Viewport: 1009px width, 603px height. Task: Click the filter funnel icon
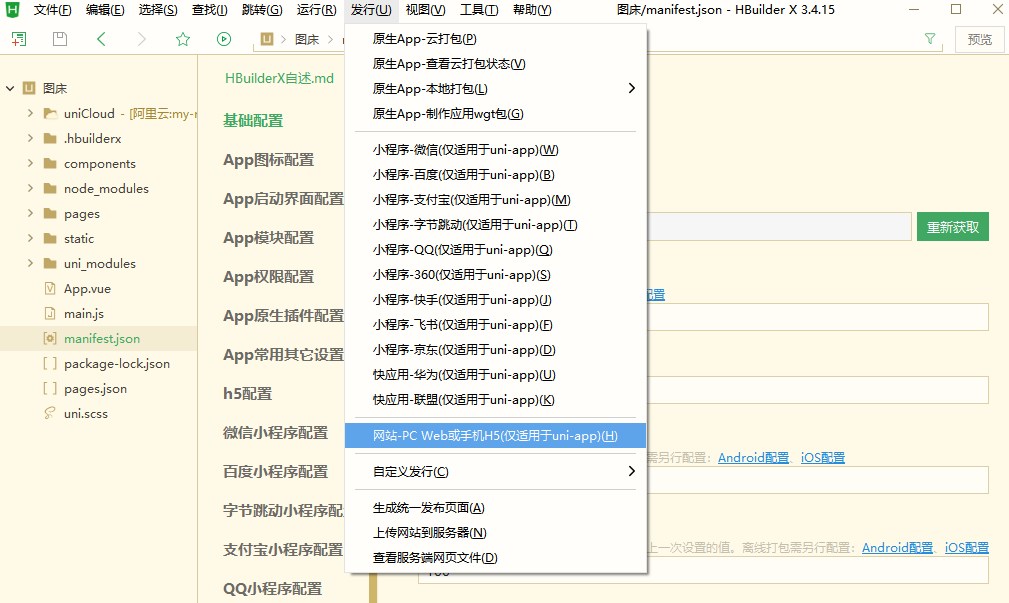930,39
